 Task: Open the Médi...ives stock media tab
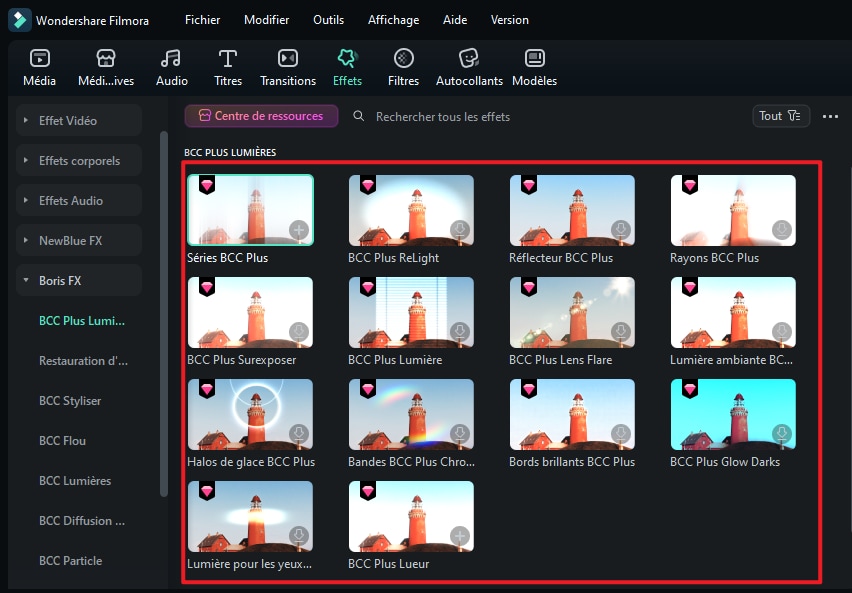pos(106,67)
